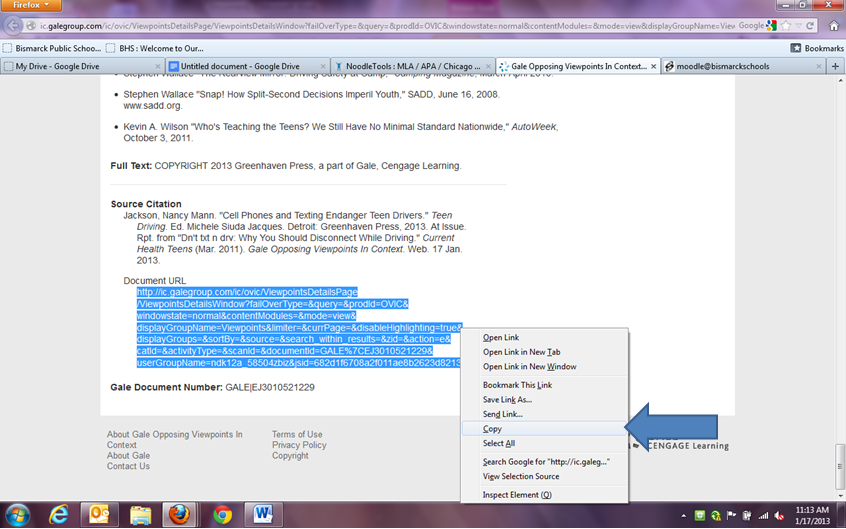This screenshot has height=529, width=846.
Task: Bookmark this page with the star icon
Action: coord(786,25)
